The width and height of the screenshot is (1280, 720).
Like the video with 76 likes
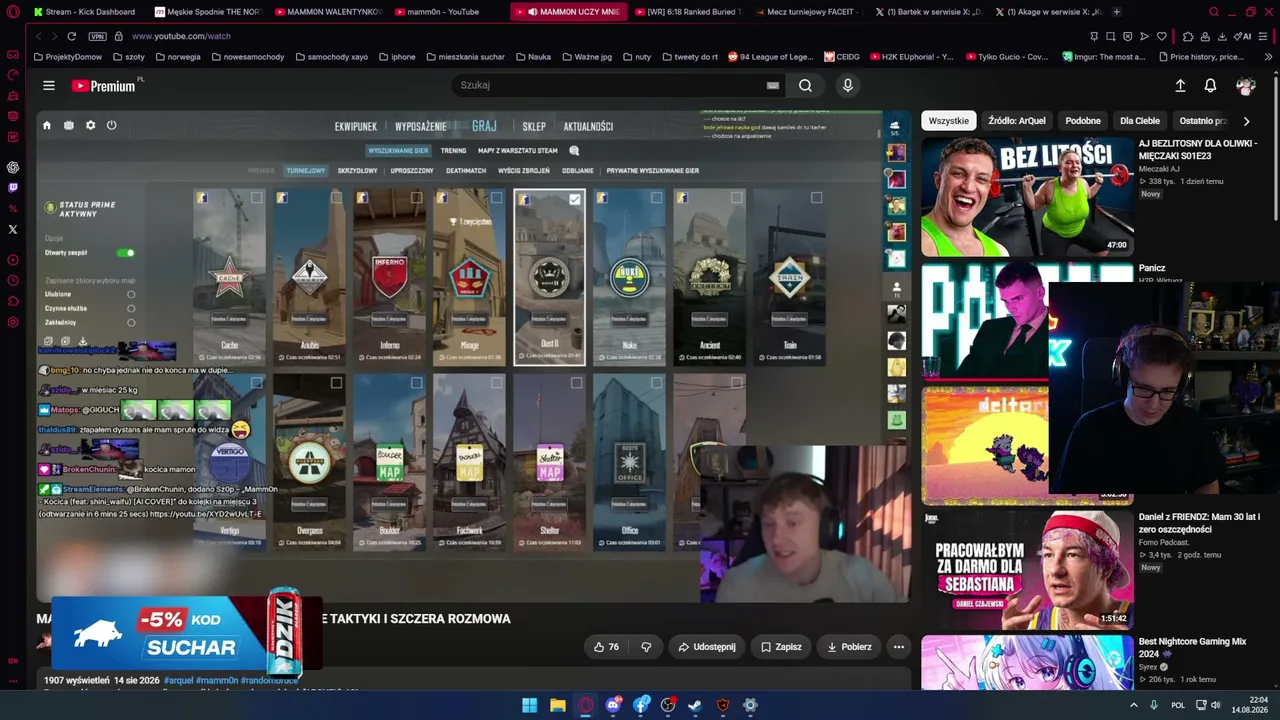tap(607, 647)
